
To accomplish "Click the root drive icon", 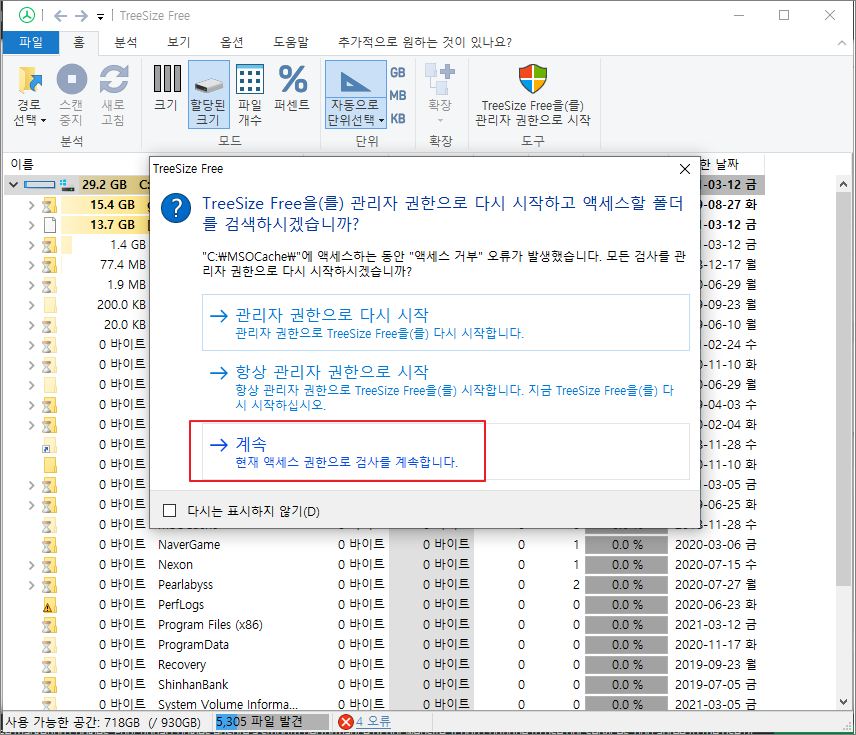I will point(67,185).
